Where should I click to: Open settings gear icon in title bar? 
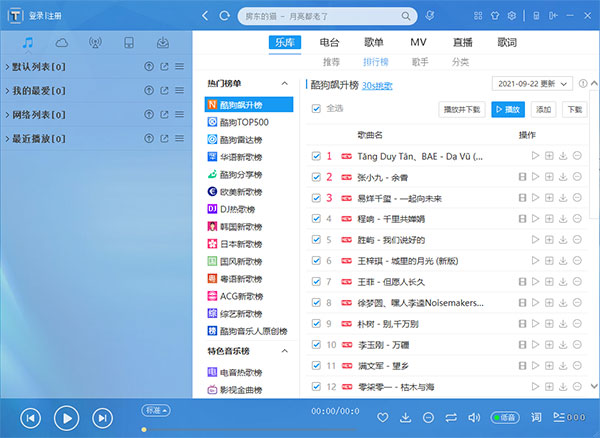pyautogui.click(x=512, y=16)
